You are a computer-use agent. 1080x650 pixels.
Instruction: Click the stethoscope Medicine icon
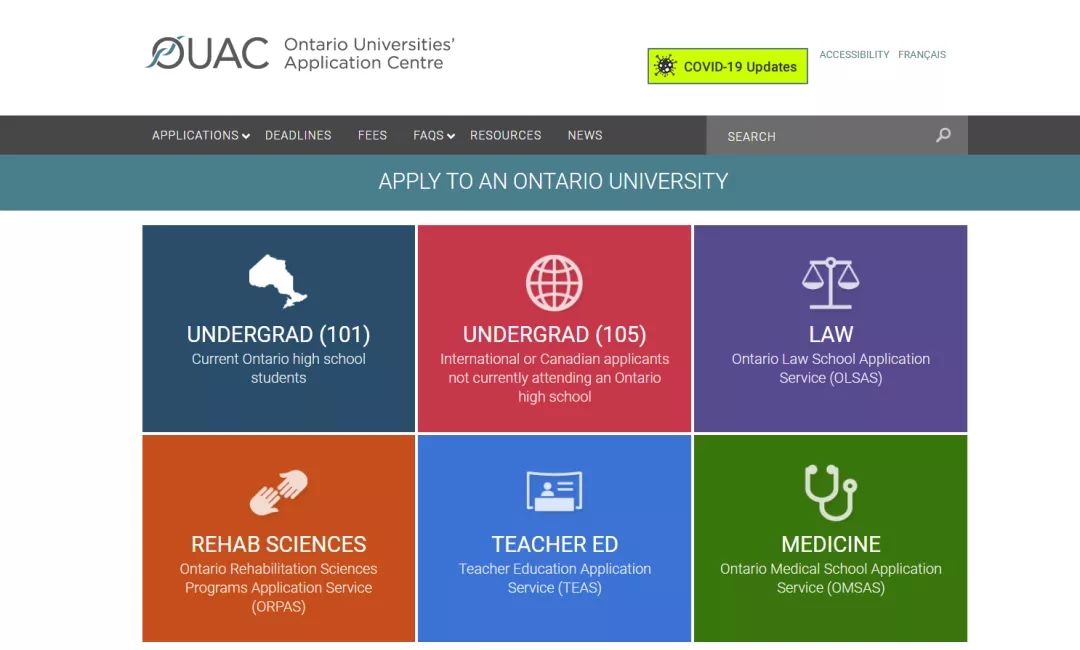click(x=830, y=492)
